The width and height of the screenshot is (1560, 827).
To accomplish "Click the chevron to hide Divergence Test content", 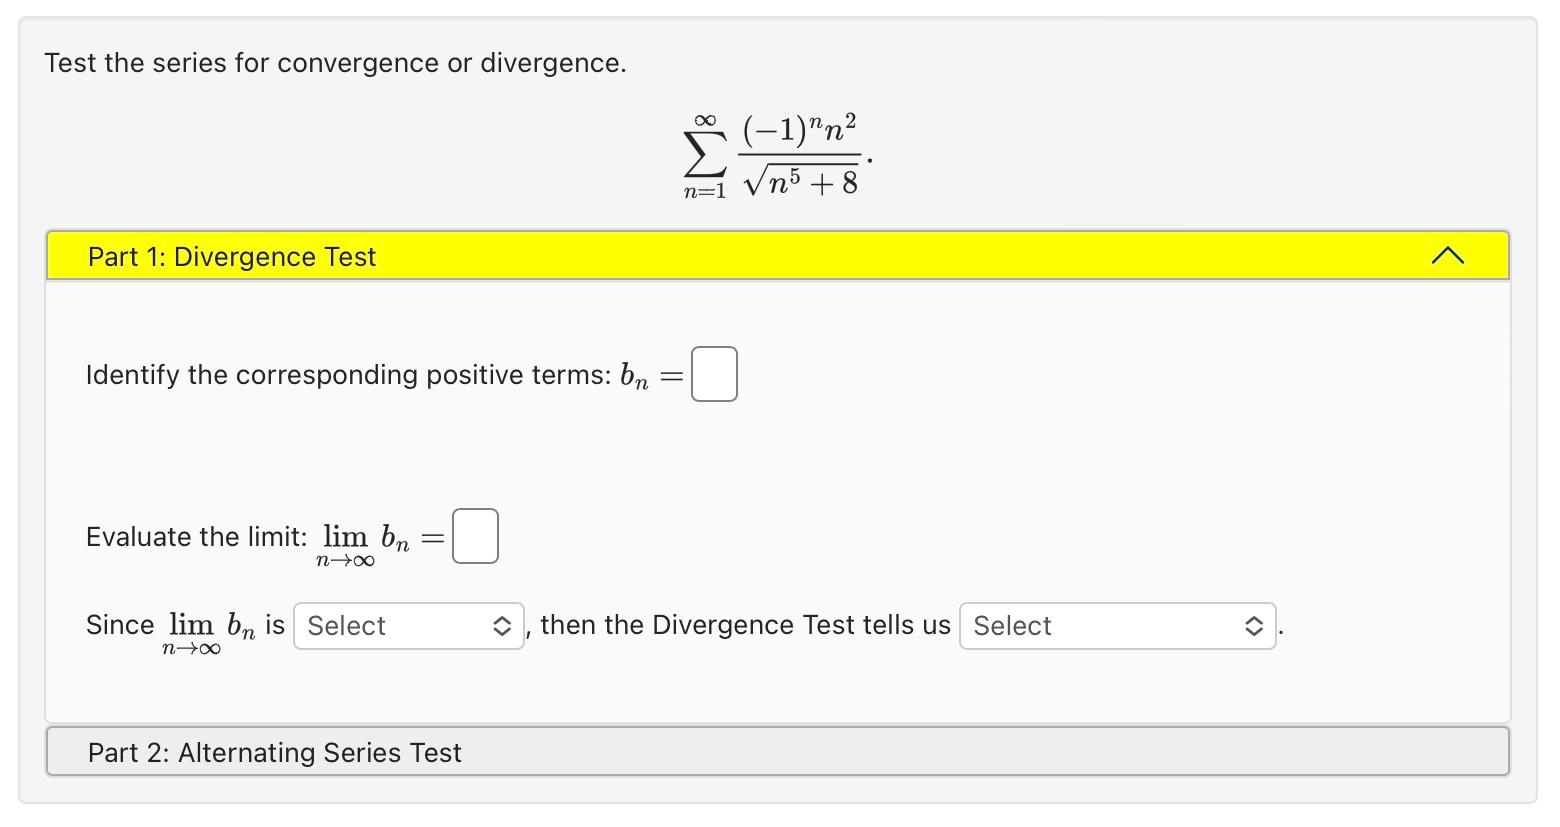I will [x=1447, y=256].
